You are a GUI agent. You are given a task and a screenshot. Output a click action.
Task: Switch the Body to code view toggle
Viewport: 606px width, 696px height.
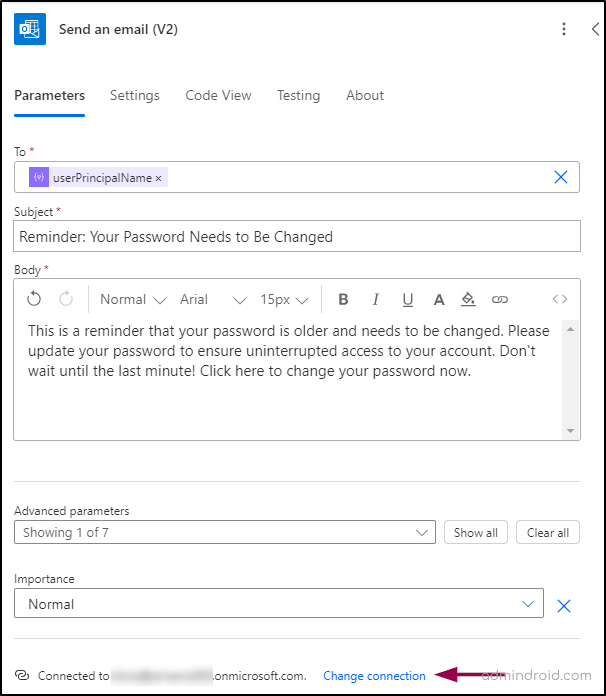tap(560, 299)
